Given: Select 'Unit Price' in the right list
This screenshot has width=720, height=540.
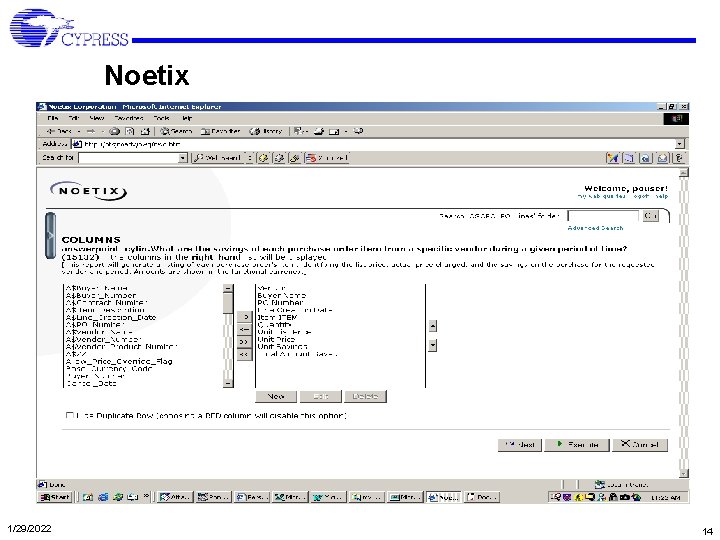Looking at the screenshot, I should tap(276, 339).
